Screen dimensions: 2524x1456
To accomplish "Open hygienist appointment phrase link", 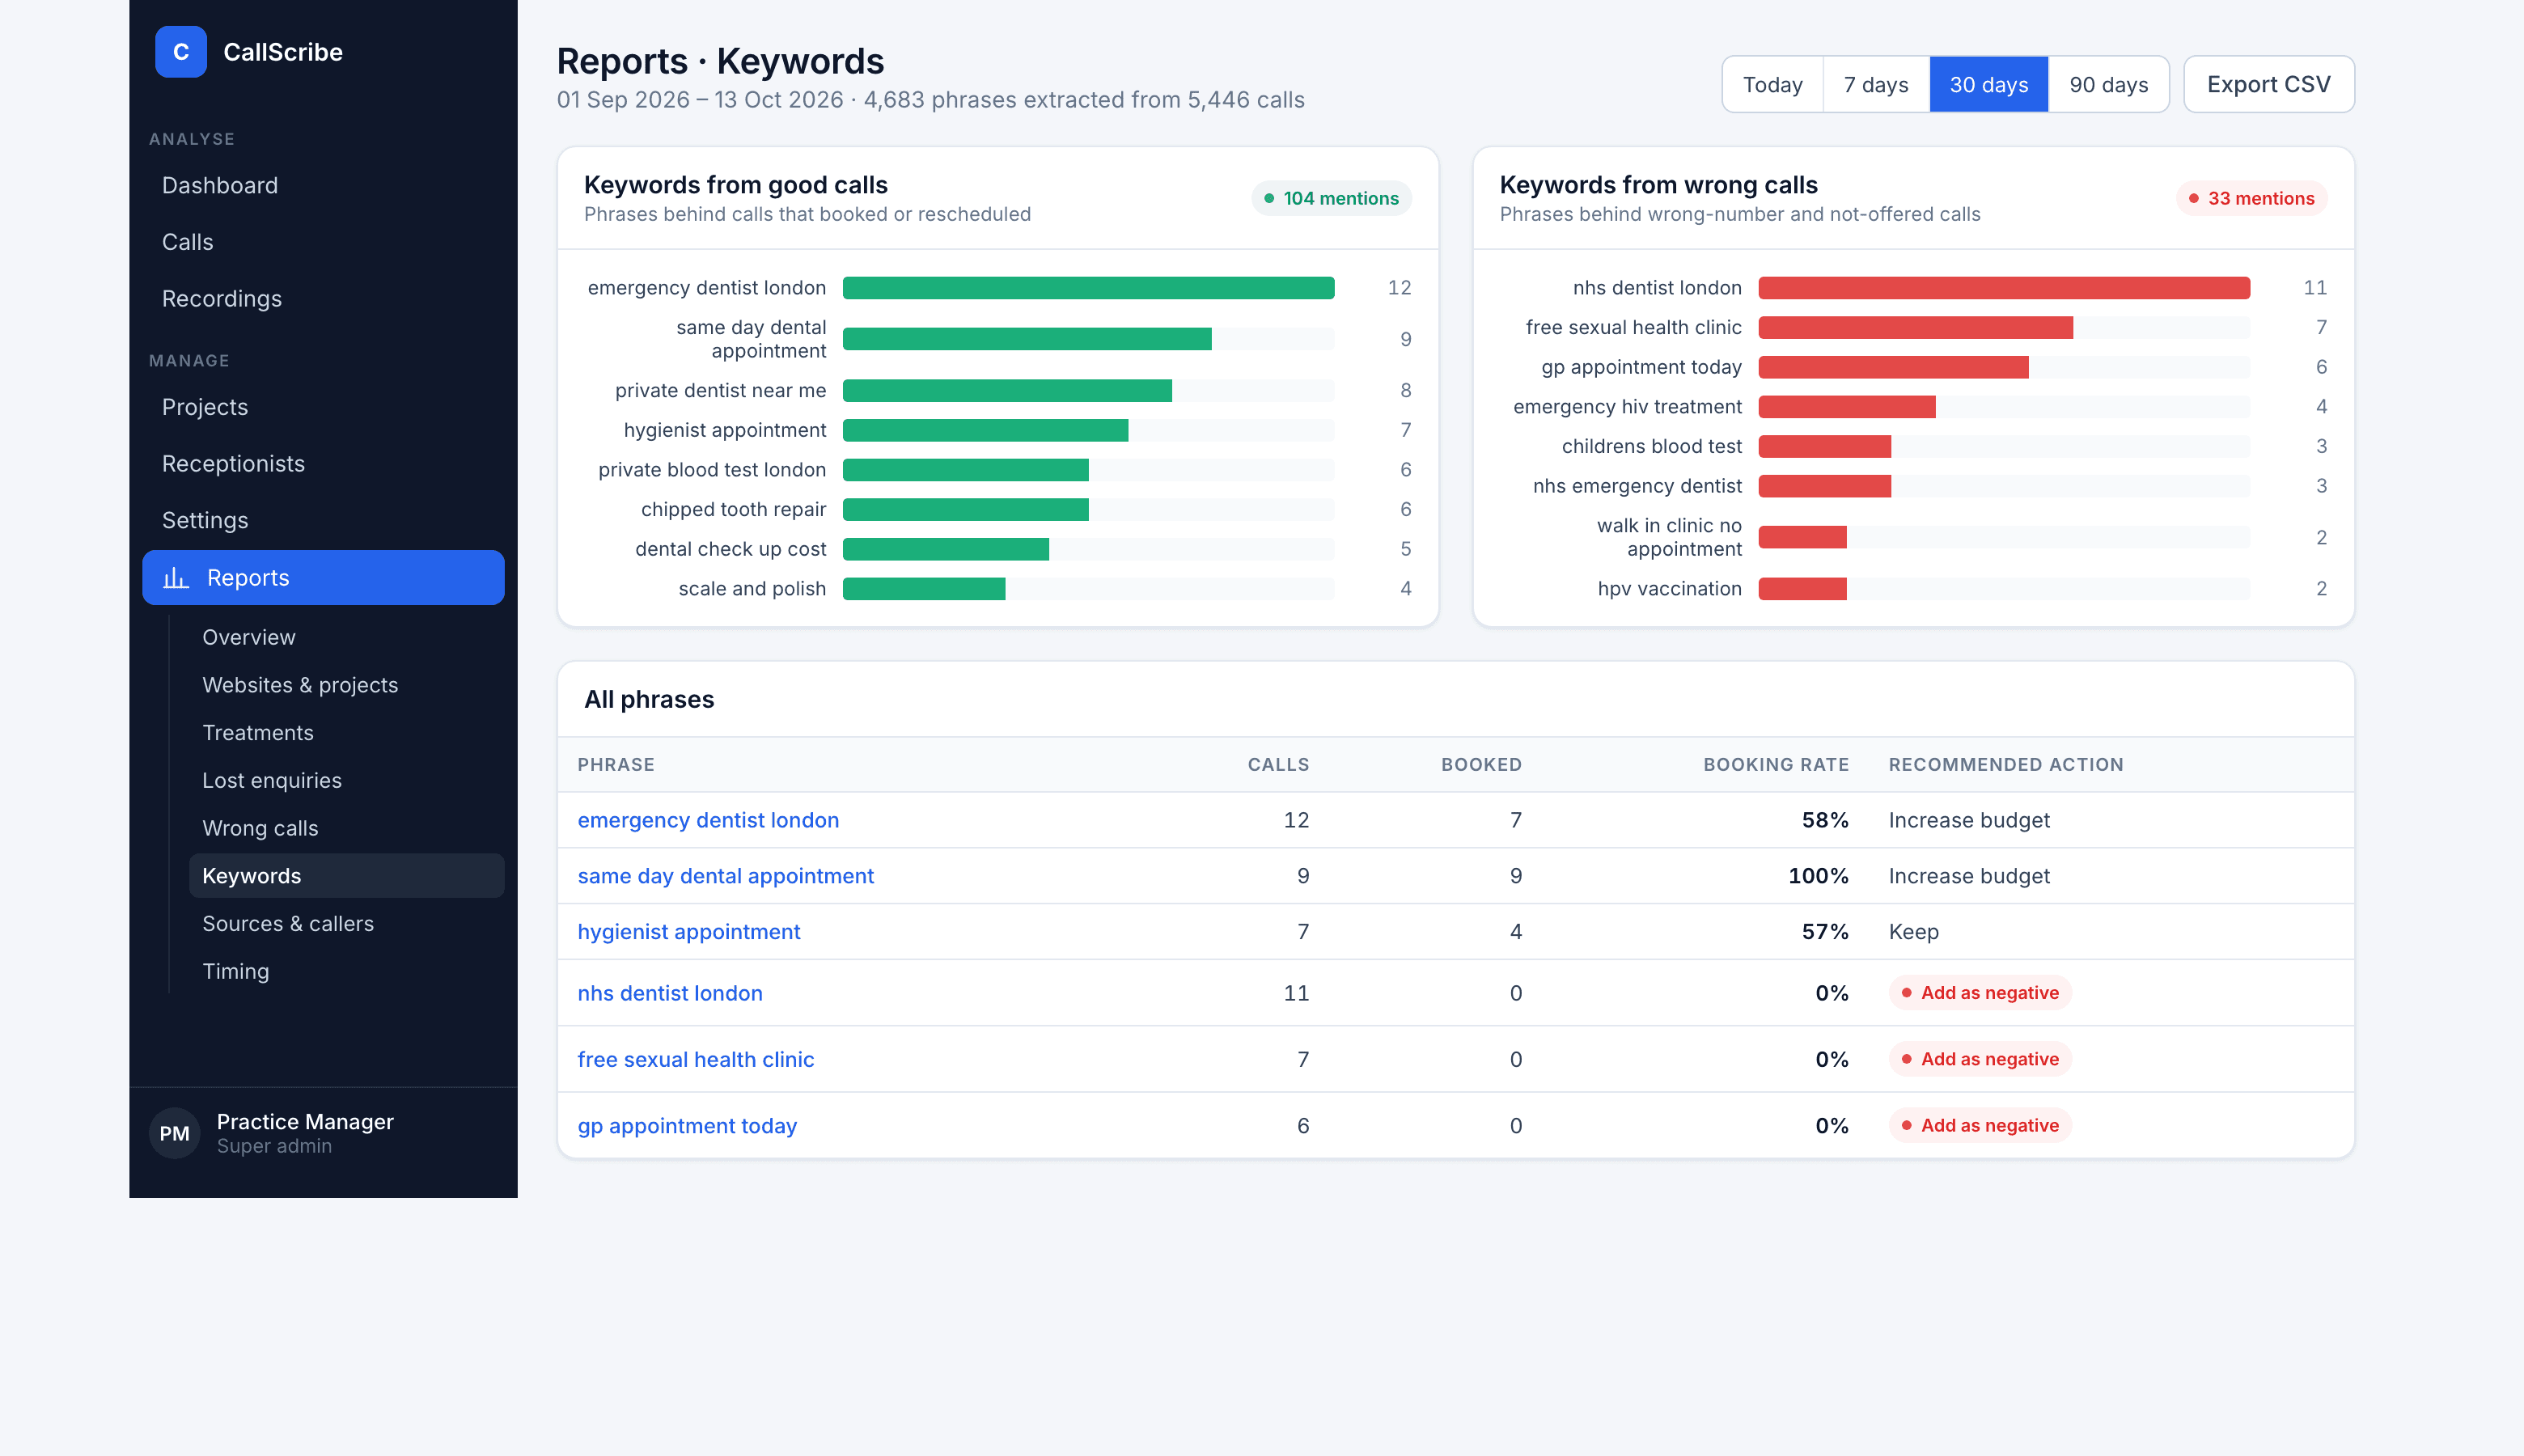I will pos(689,933).
